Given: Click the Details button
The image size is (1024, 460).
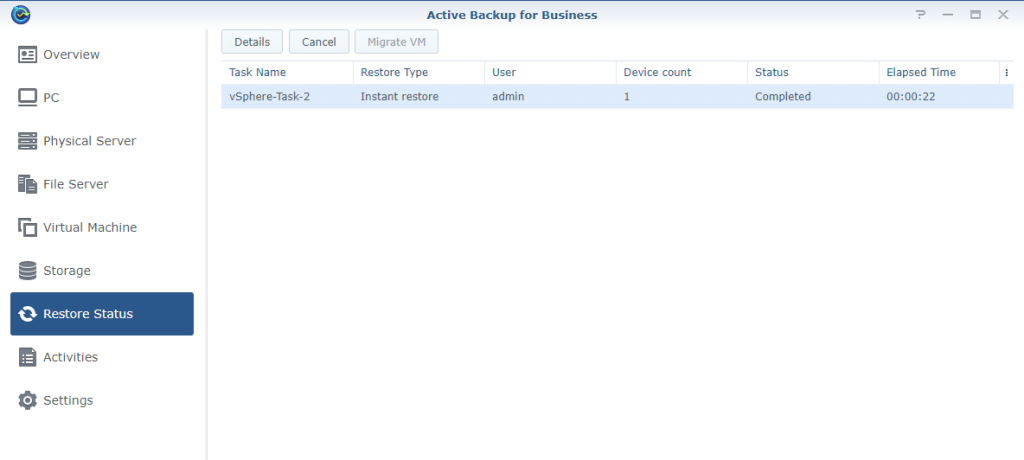Looking at the screenshot, I should click(252, 42).
